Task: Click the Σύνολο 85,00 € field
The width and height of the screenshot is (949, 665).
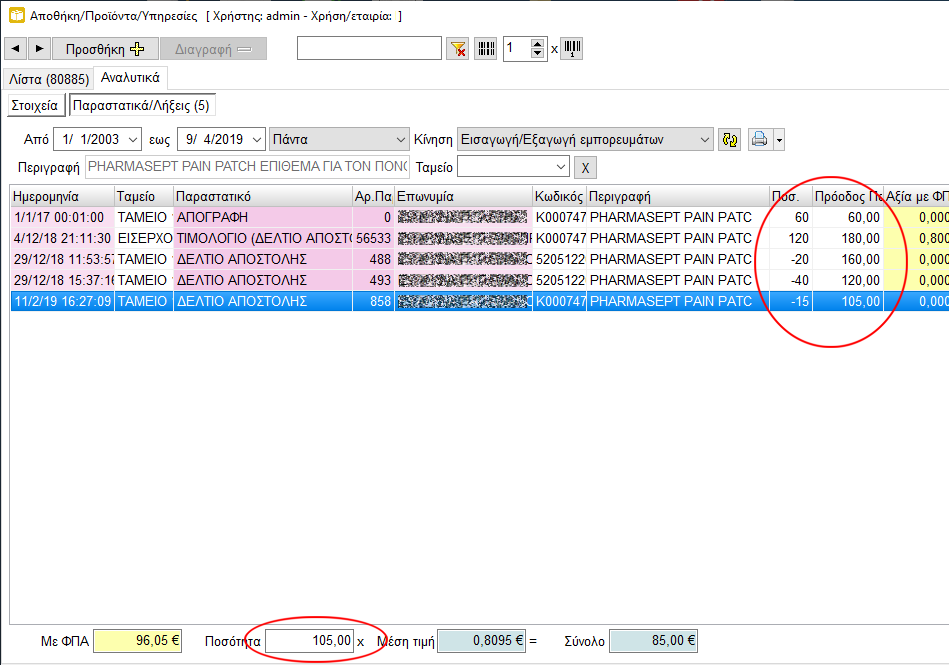Action: click(x=654, y=641)
